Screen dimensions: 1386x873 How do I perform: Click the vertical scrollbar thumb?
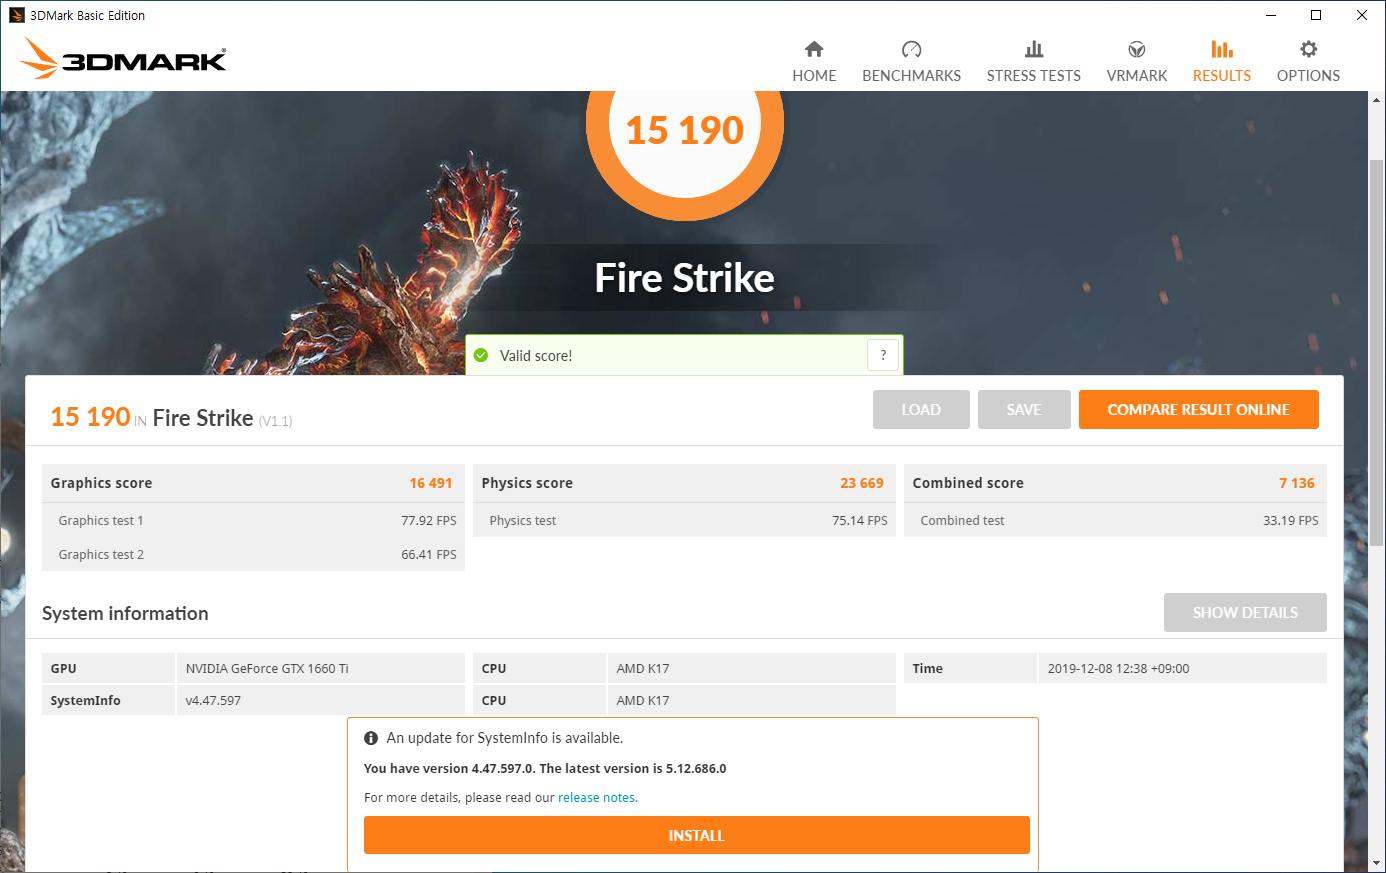tap(1377, 353)
